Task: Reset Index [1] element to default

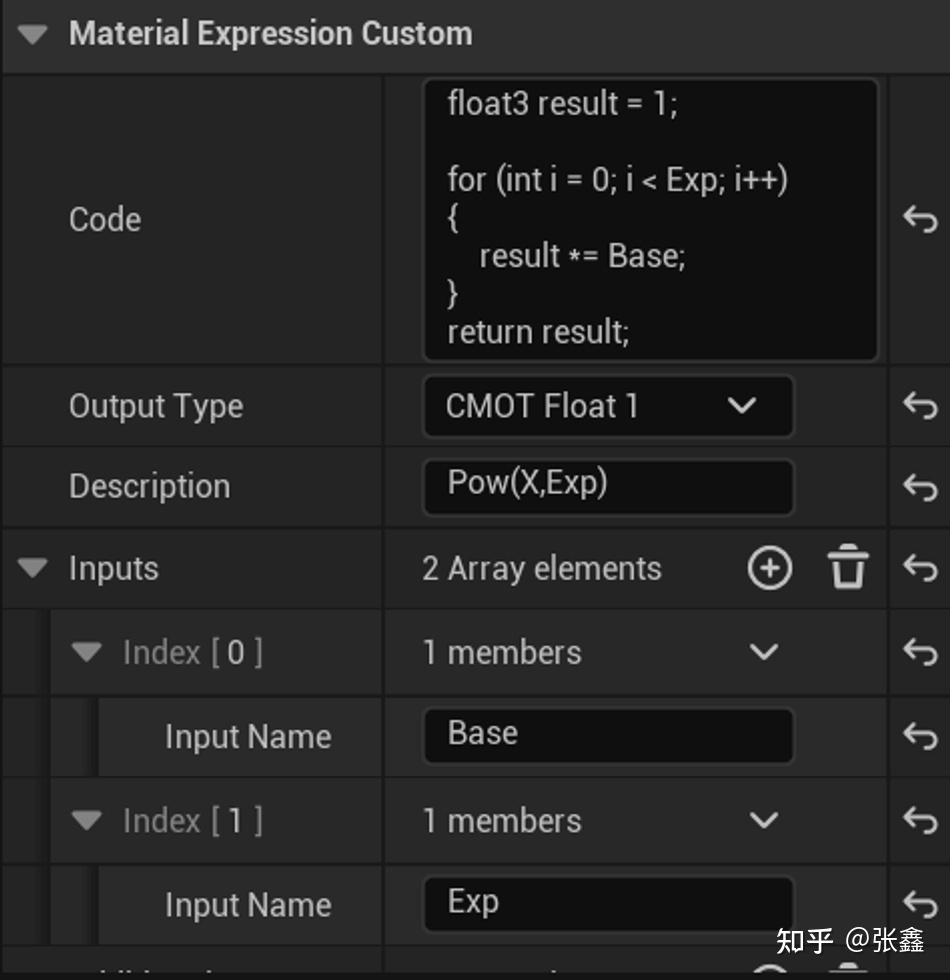Action: (919, 820)
